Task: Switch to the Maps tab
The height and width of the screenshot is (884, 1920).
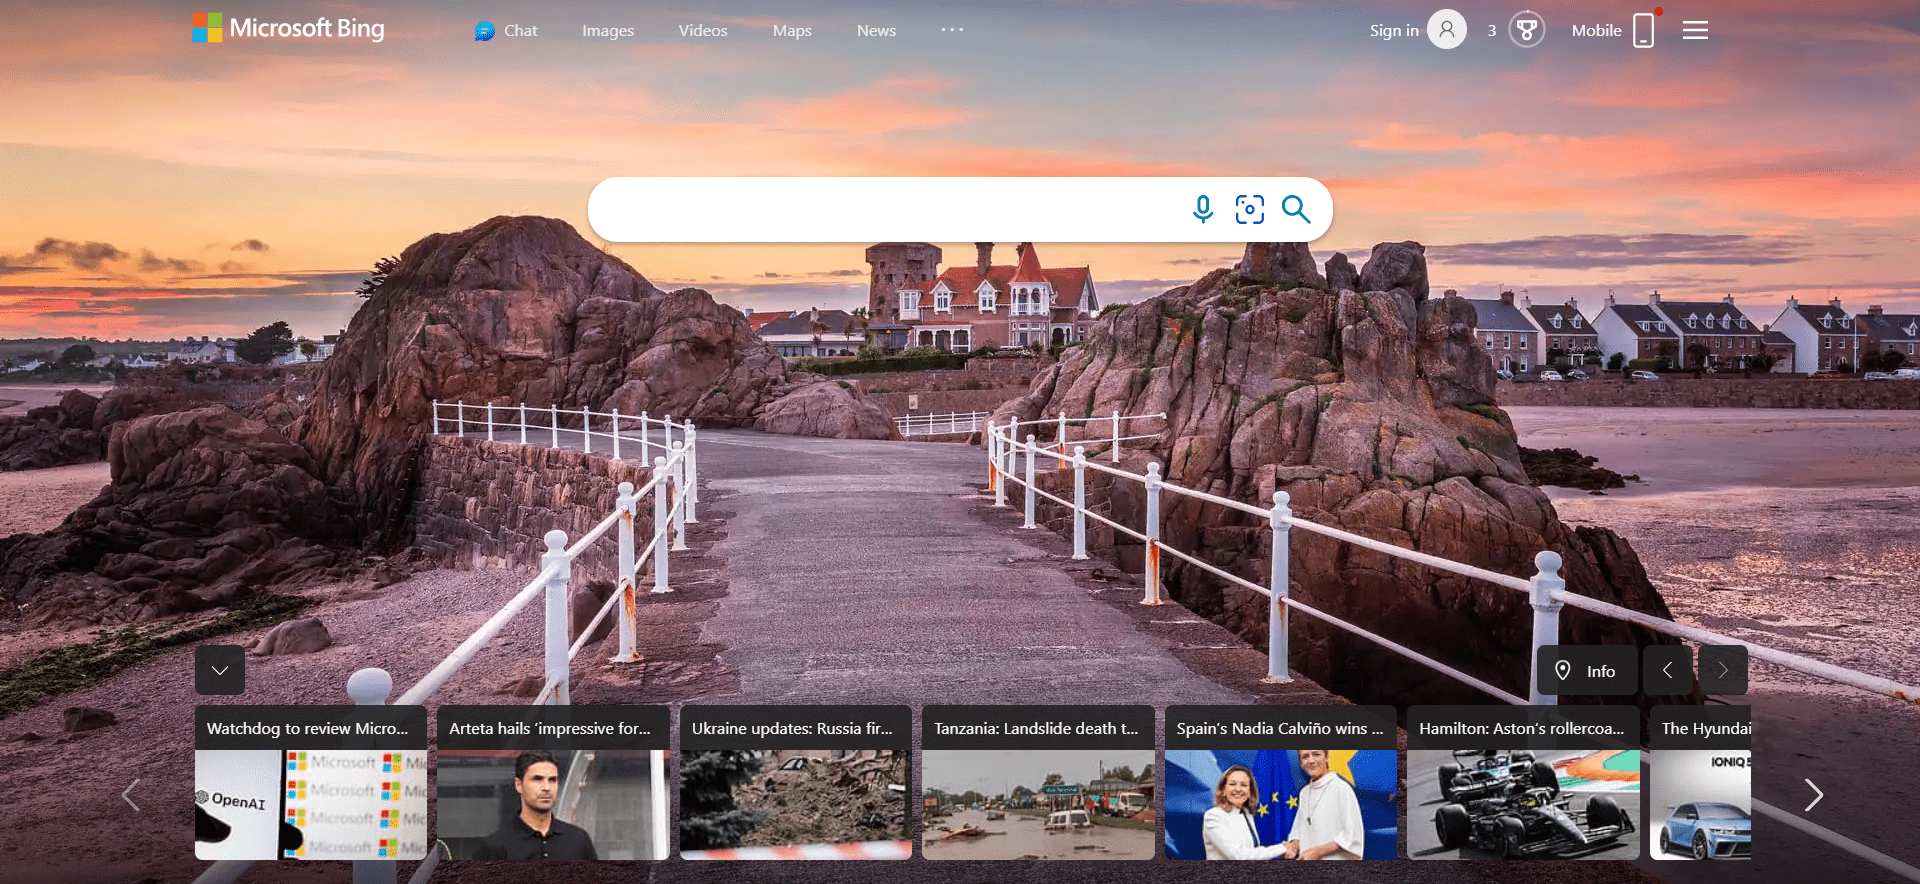Action: pos(792,31)
